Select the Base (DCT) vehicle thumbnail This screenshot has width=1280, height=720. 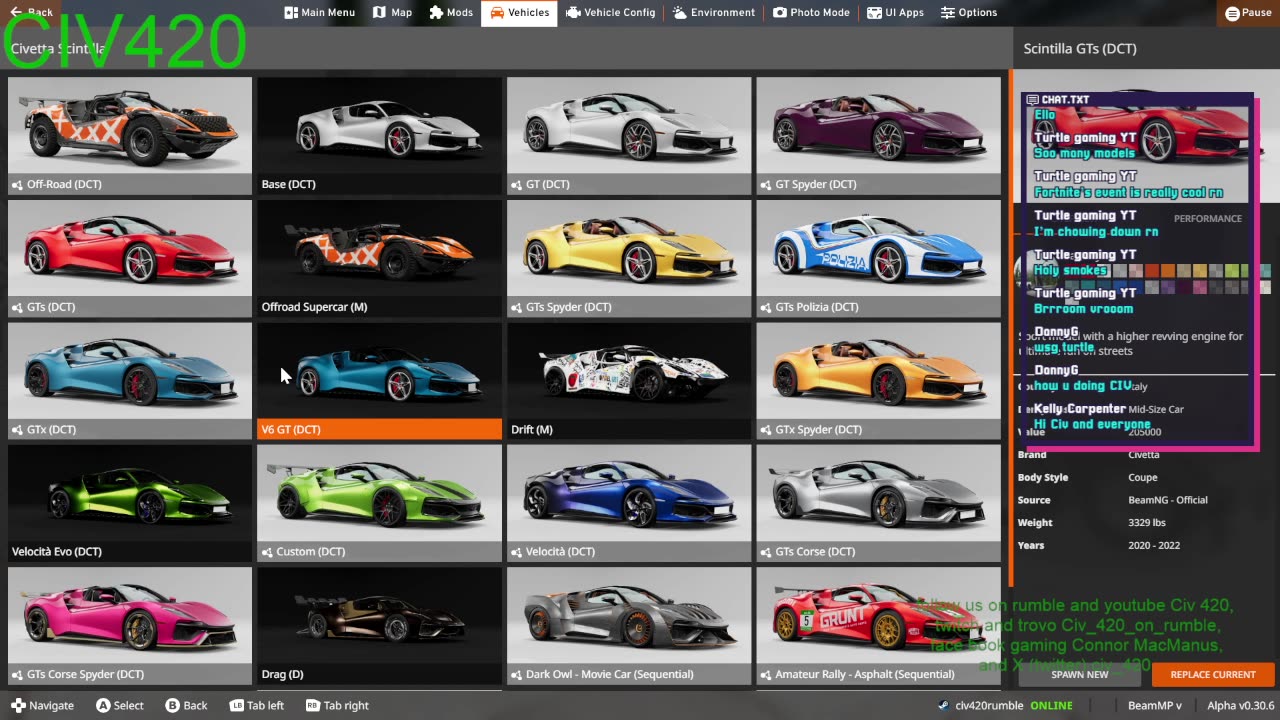coord(379,135)
